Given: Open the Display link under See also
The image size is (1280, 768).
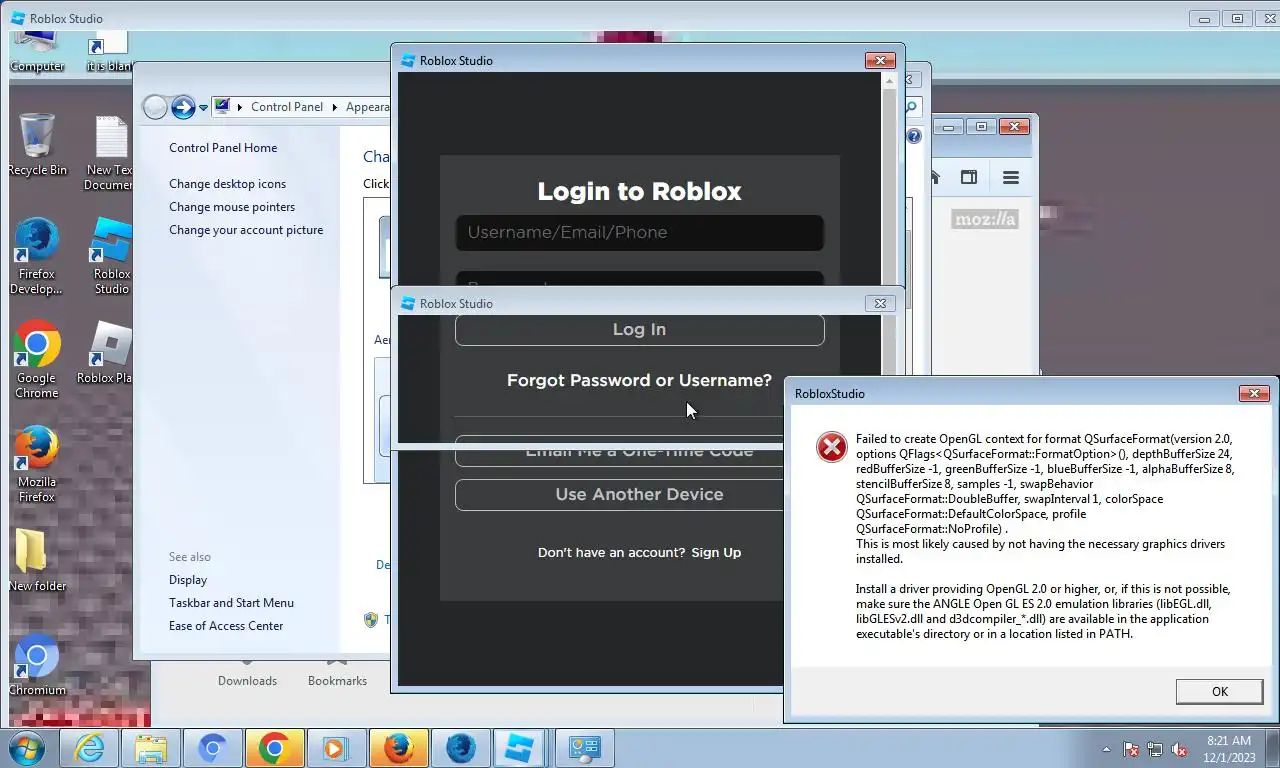Looking at the screenshot, I should (188, 580).
